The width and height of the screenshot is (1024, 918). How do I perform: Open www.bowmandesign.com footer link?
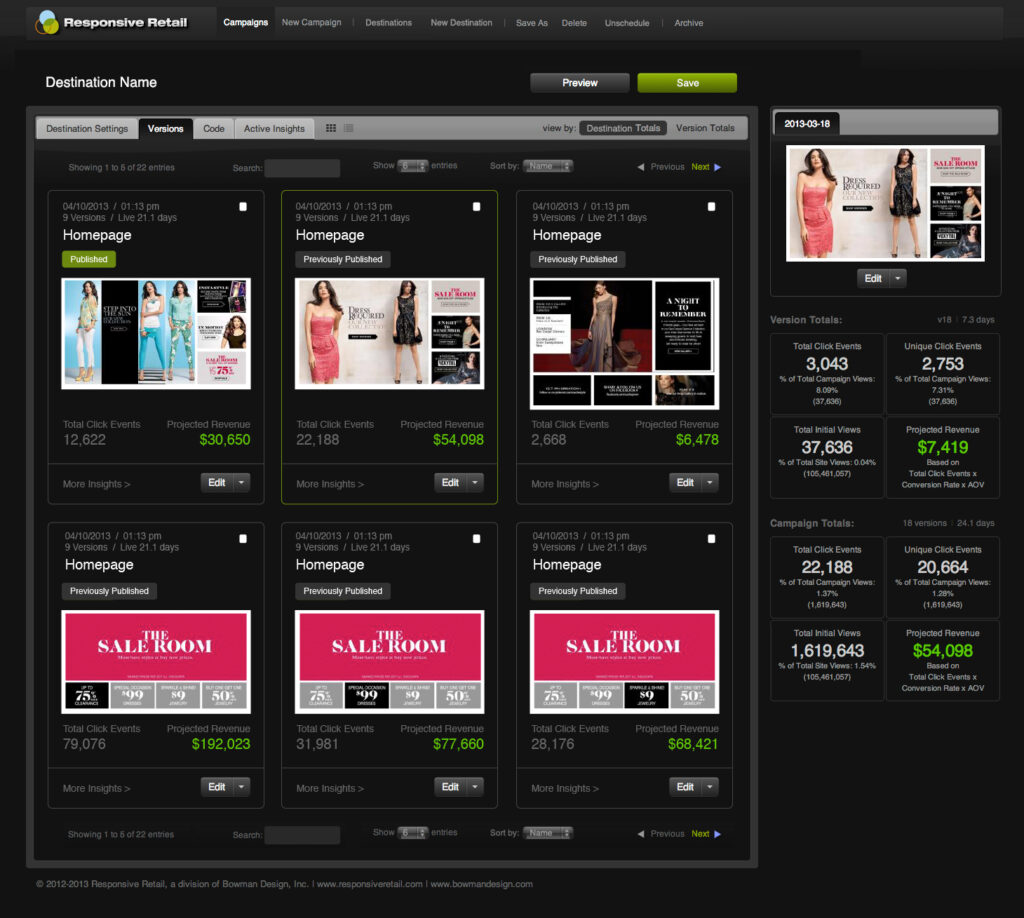click(481, 884)
